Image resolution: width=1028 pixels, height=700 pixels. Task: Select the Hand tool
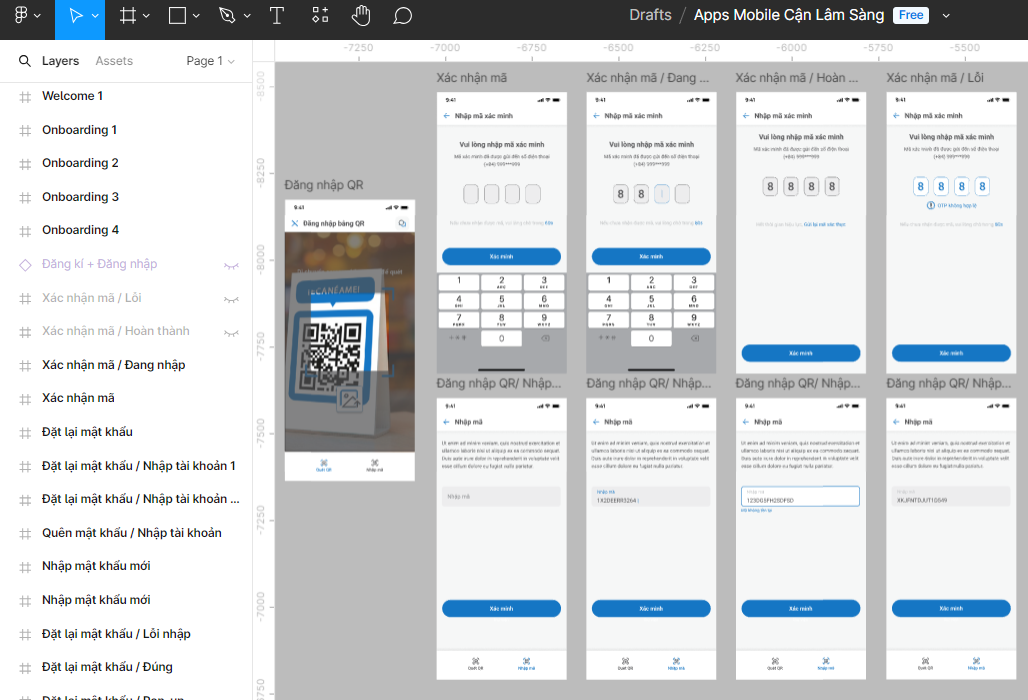pyautogui.click(x=361, y=16)
